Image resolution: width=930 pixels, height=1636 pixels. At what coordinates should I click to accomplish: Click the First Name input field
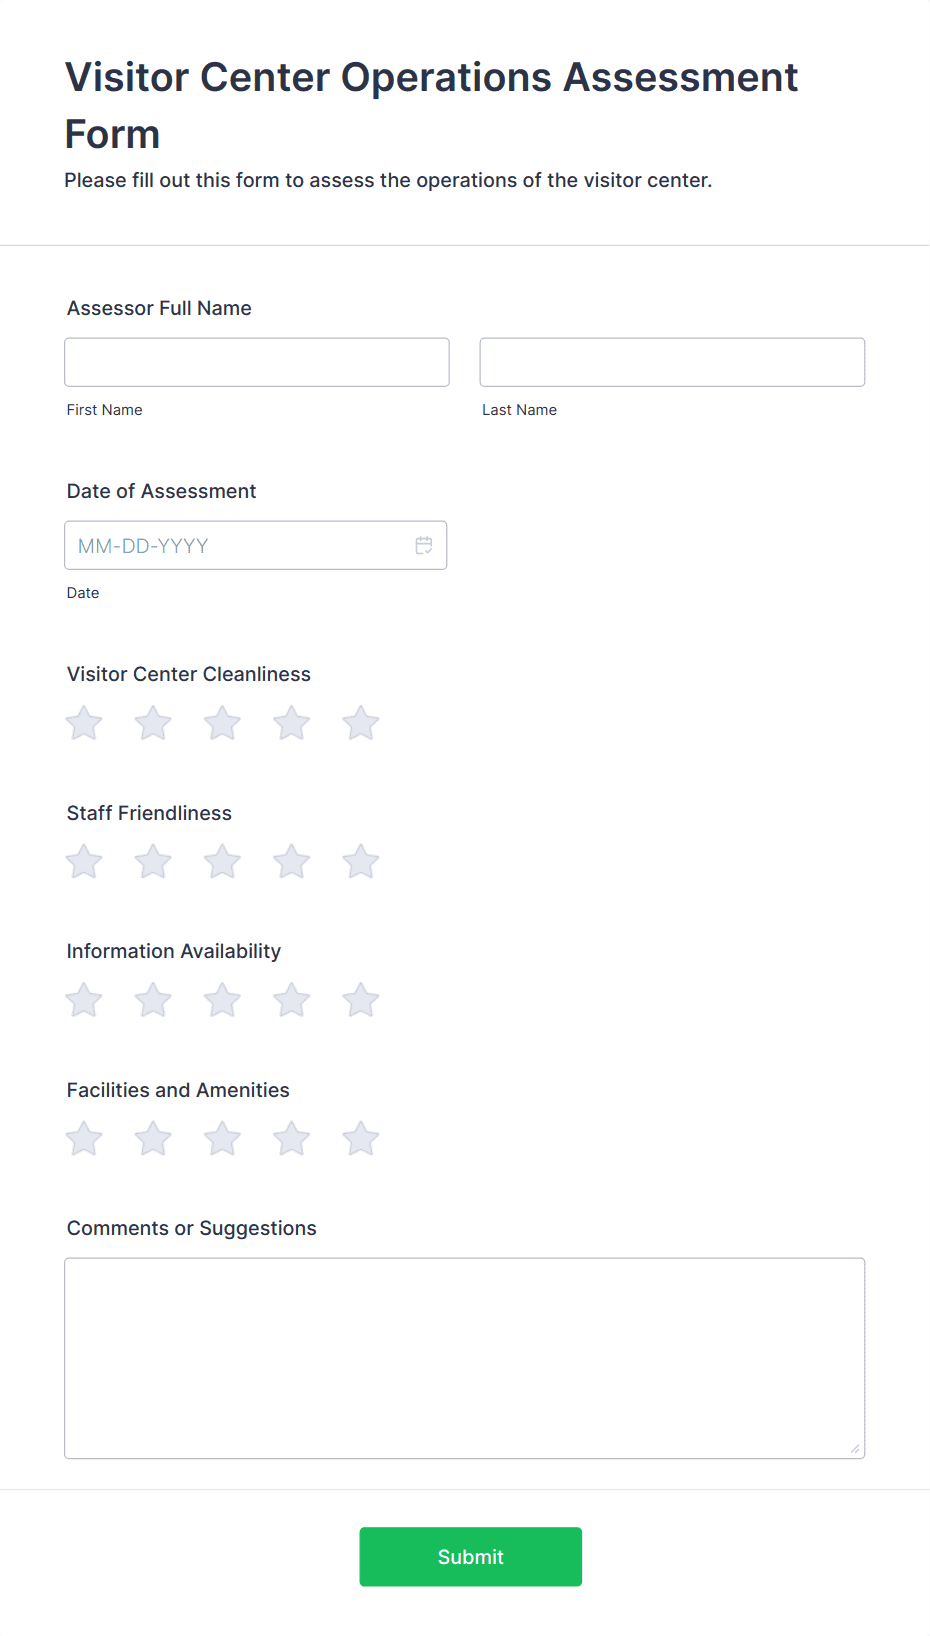(x=257, y=362)
